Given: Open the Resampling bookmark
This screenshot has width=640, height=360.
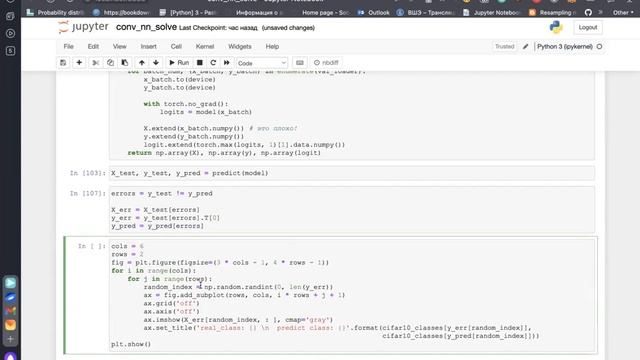Looking at the screenshot, I should tap(553, 13).
